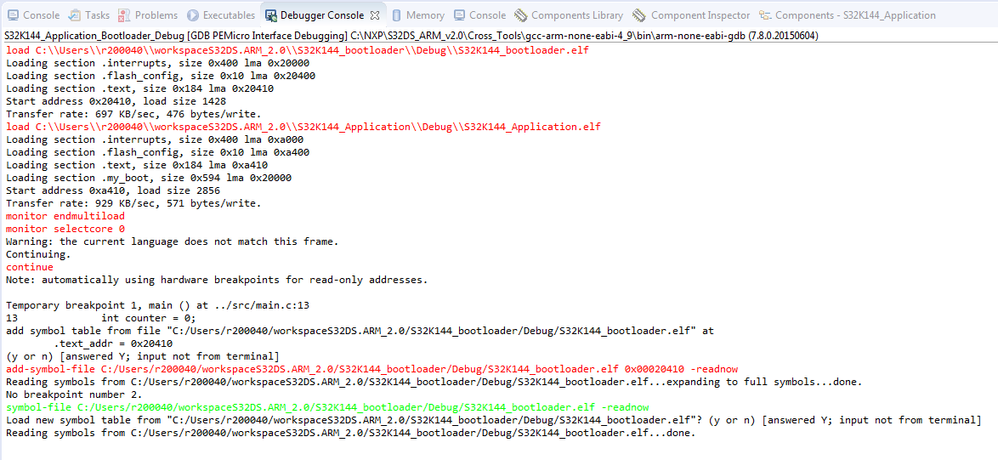Open the Memory tab
Image resolution: width=998 pixels, height=460 pixels.
pos(418,15)
